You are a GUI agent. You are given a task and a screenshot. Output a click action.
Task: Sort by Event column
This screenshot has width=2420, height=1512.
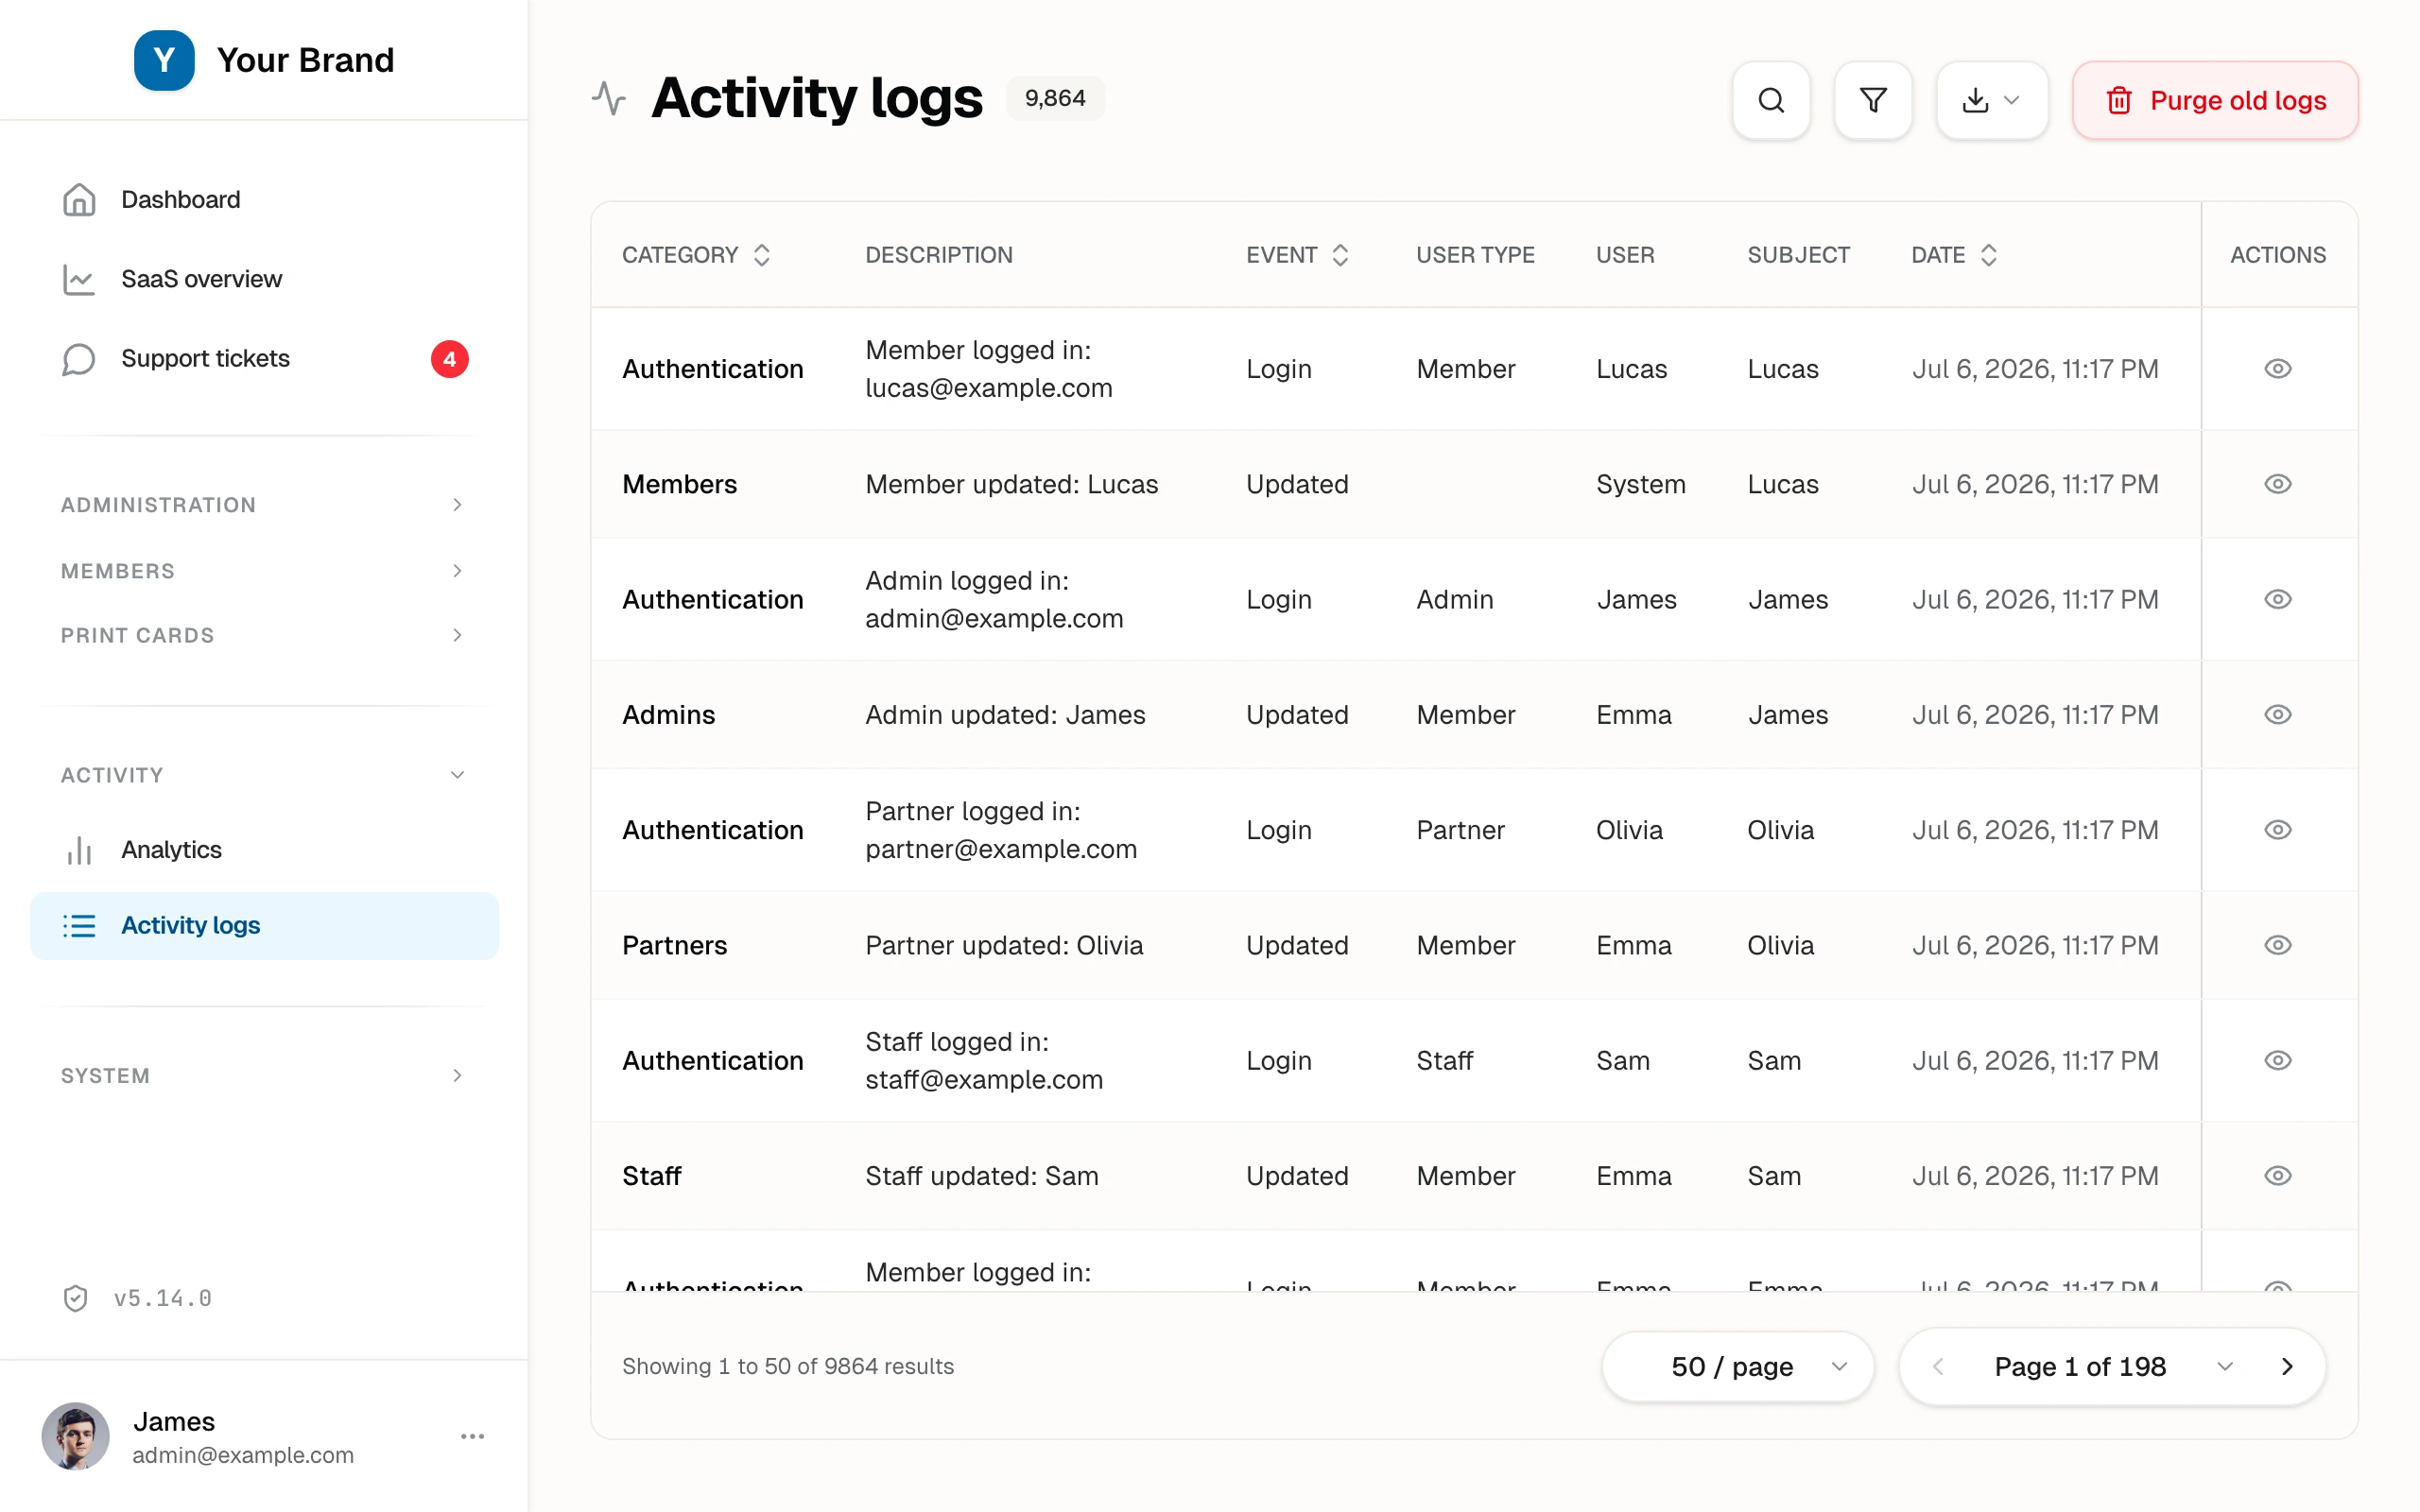(1297, 255)
